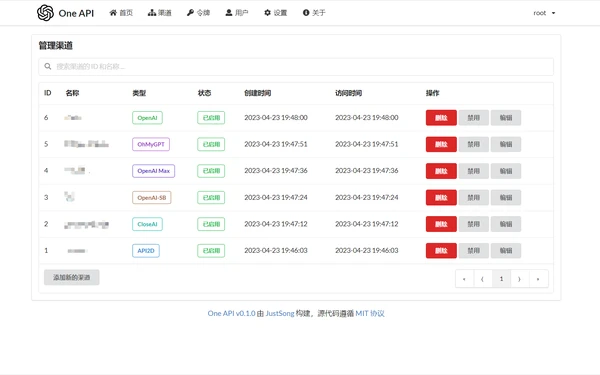The width and height of the screenshot is (600, 375).
Task: Click the One API logo icon
Action: [45, 13]
